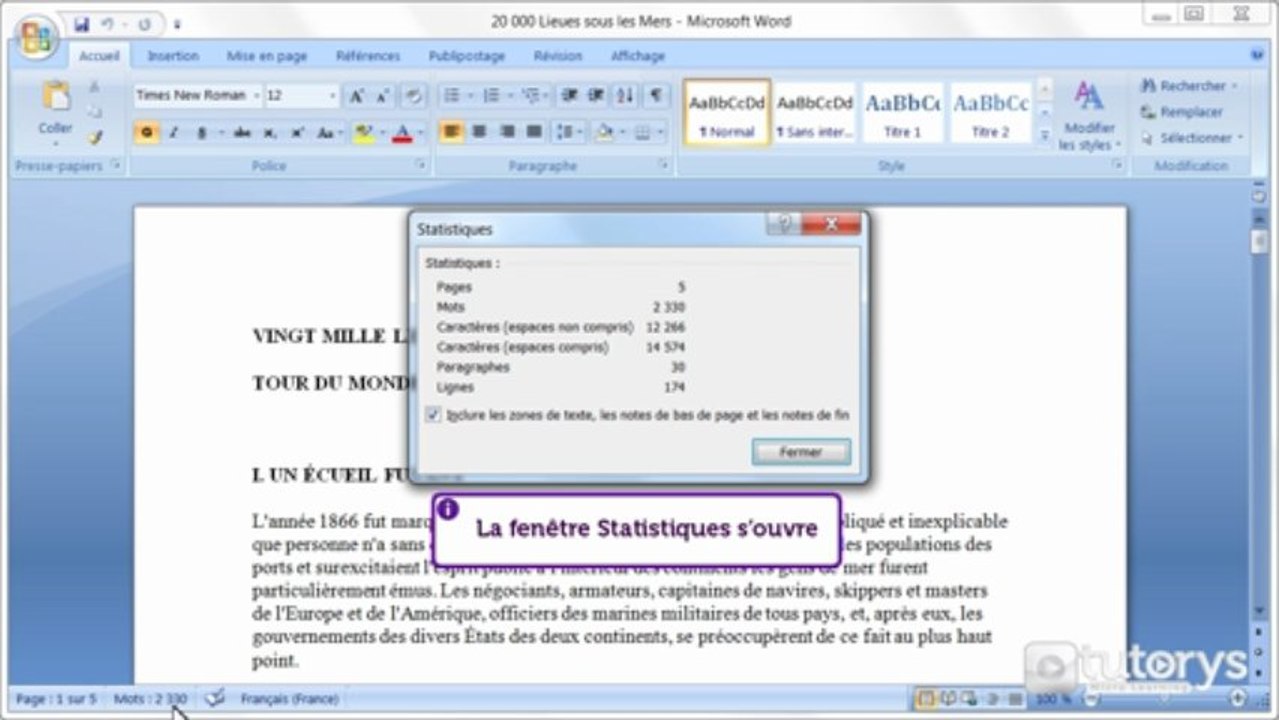1279x720 pixels.
Task: Align text to the right
Action: [507, 132]
